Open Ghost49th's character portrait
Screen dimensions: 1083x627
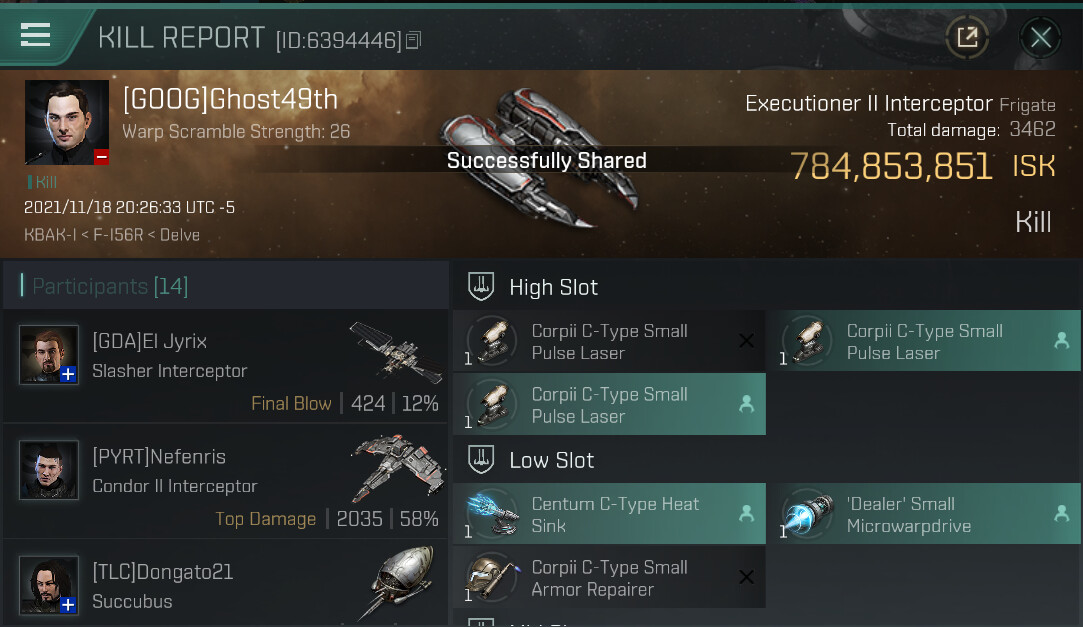(67, 122)
